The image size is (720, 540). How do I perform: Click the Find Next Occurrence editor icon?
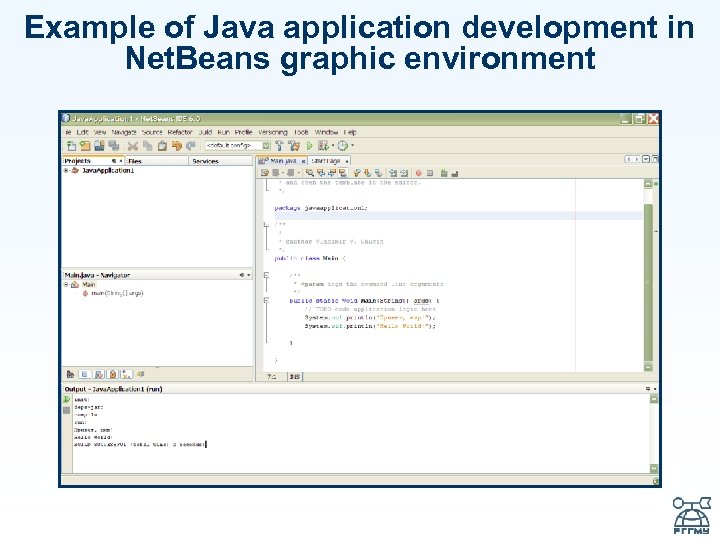click(x=332, y=173)
